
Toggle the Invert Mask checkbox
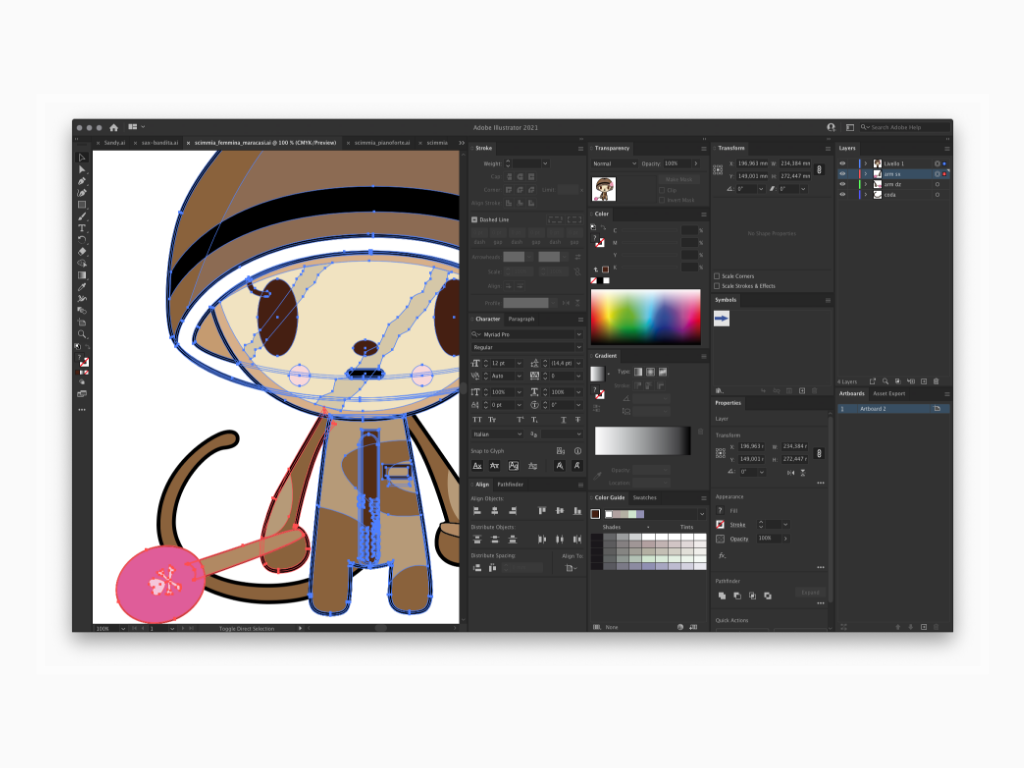coord(662,200)
